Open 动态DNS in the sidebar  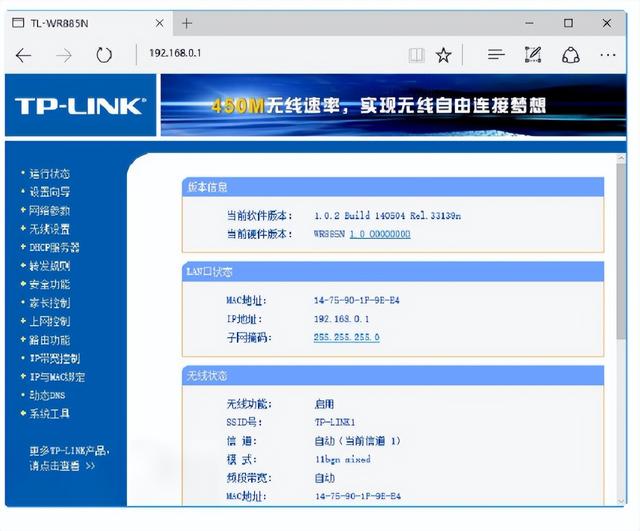tap(47, 395)
